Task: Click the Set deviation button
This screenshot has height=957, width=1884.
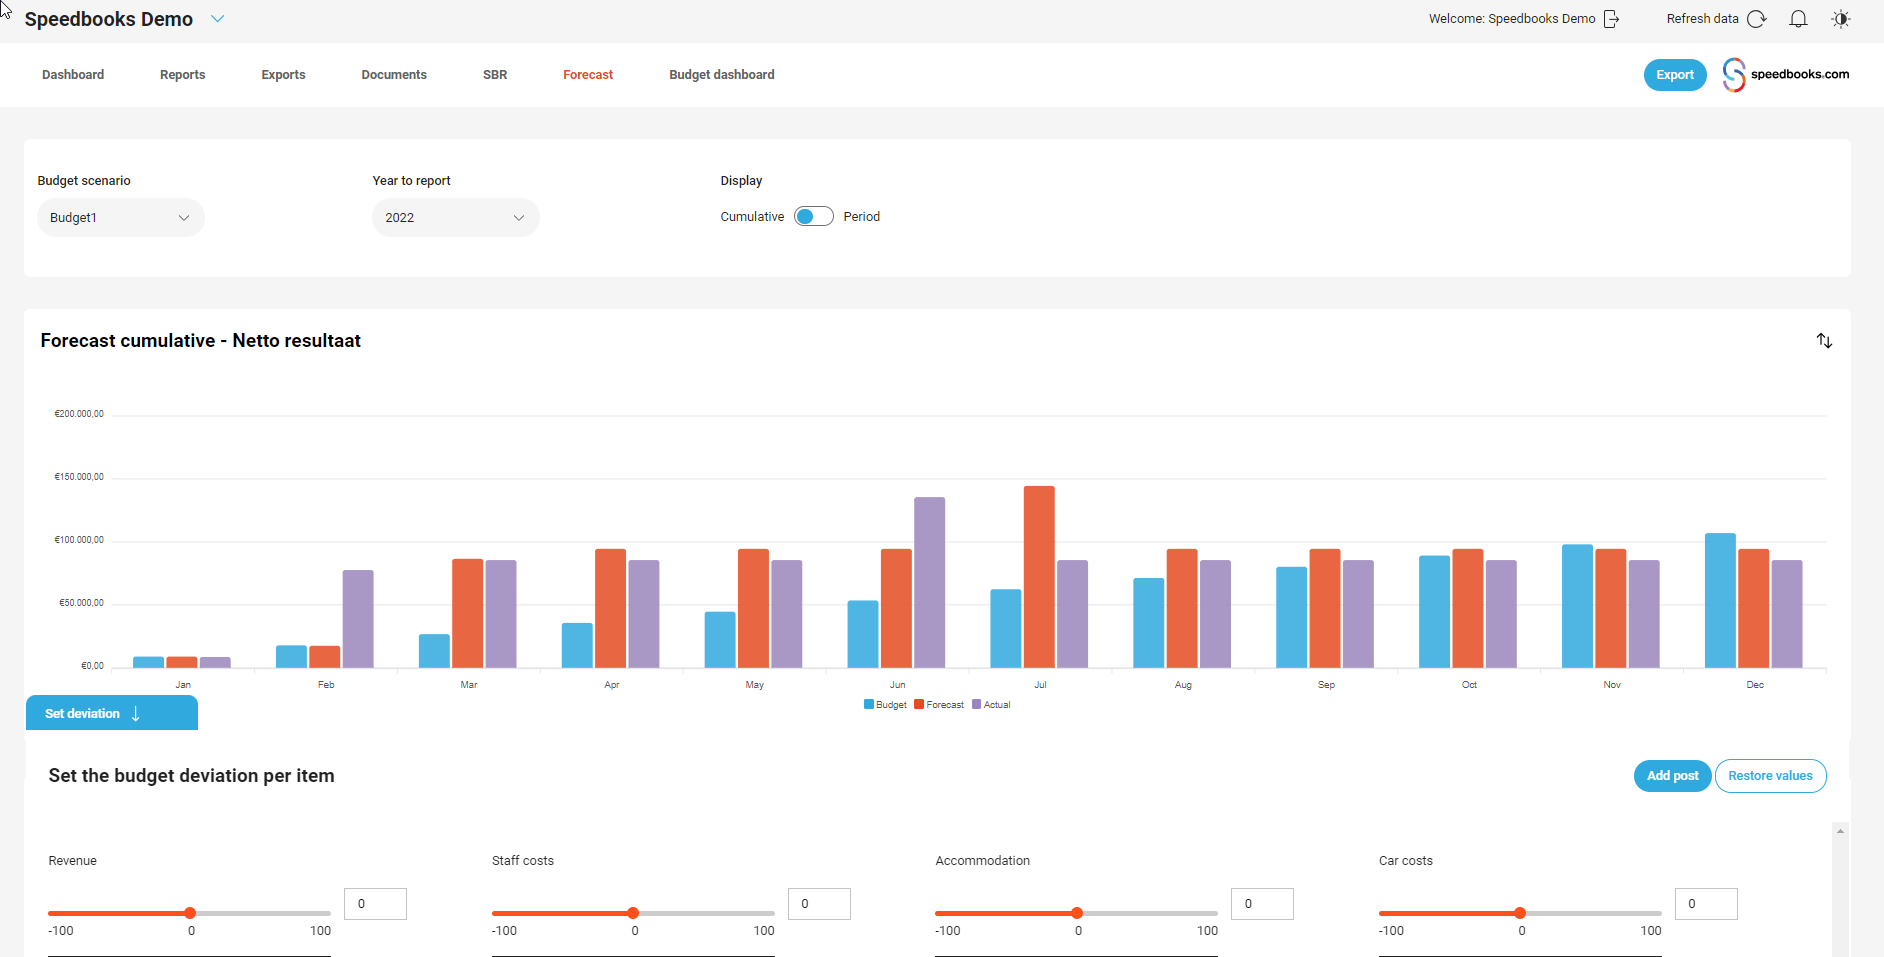Action: pos(112,713)
